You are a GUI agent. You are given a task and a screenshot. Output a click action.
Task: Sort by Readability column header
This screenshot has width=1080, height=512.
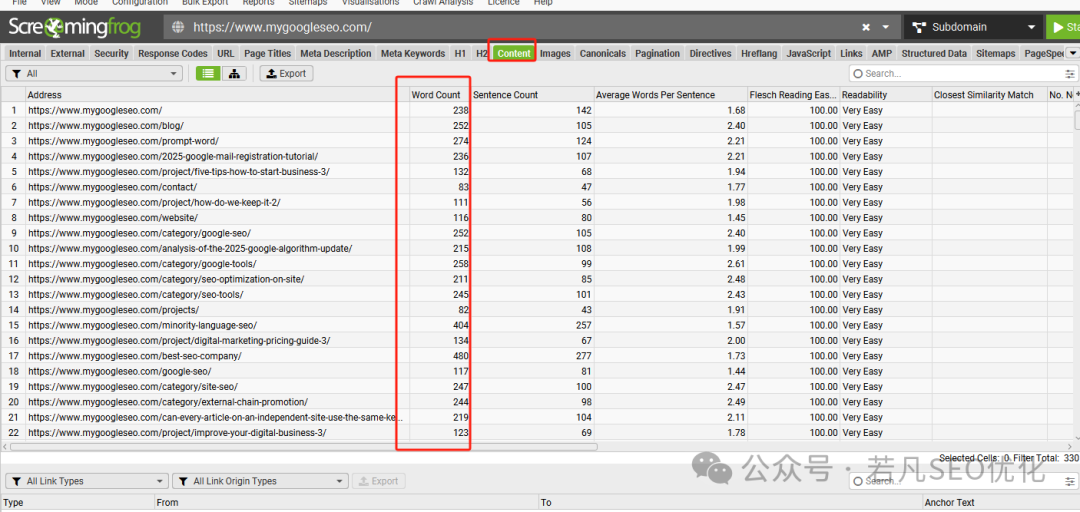pyautogui.click(x=885, y=95)
